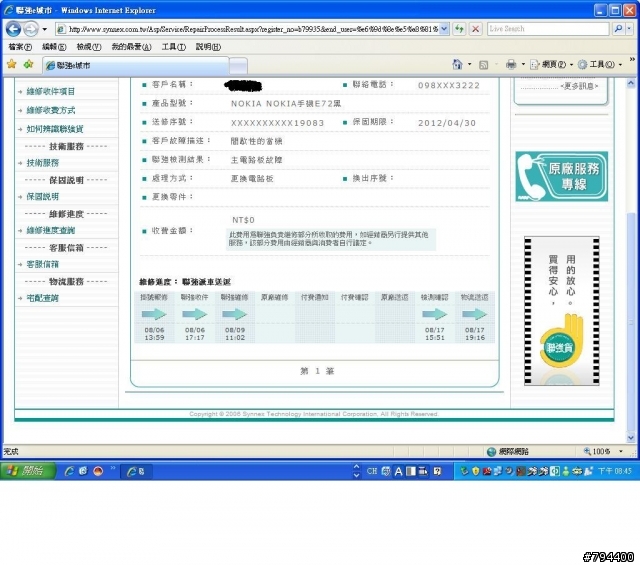This screenshot has width=640, height=565.
Task: Click the taskbar clock 下午 08:45
Action: pos(615,472)
